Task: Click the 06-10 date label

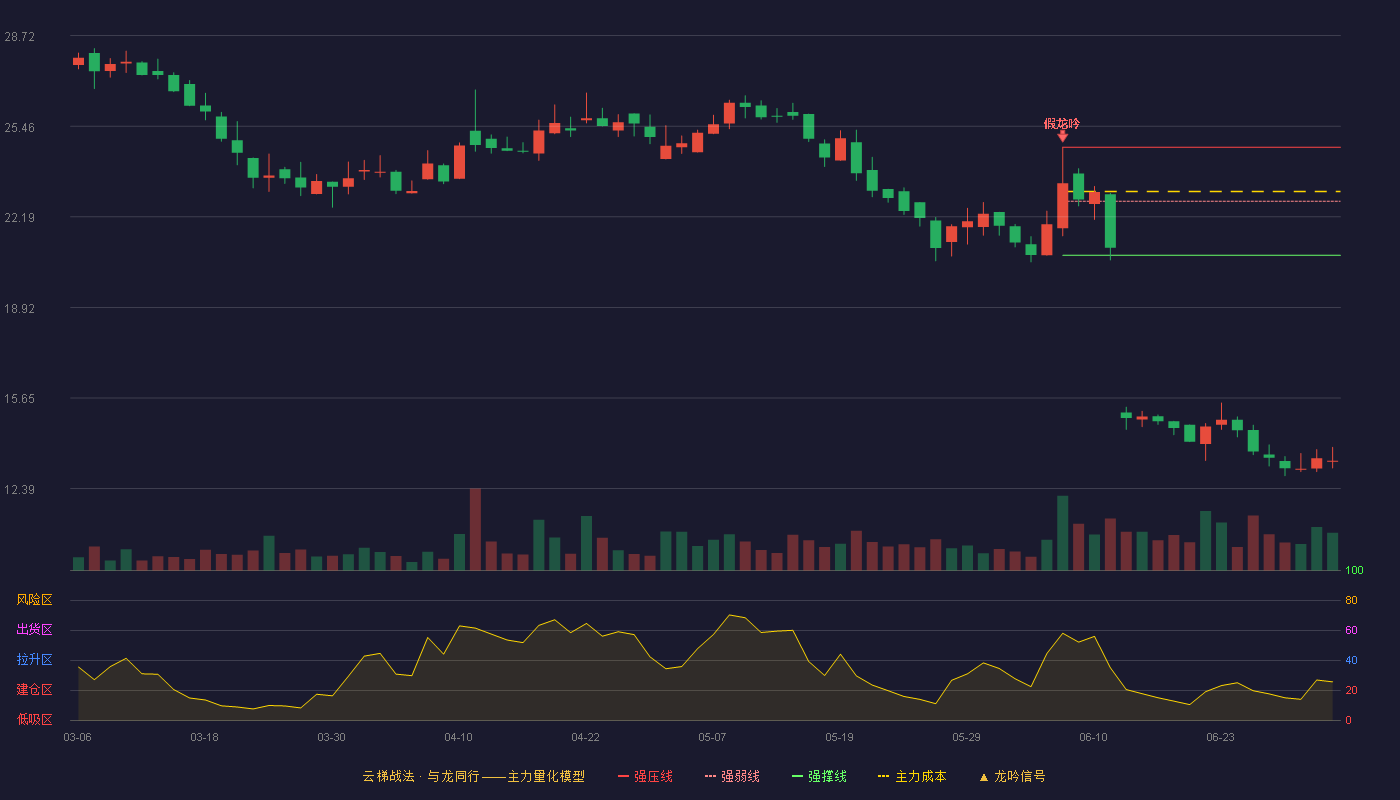Action: 1094,737
